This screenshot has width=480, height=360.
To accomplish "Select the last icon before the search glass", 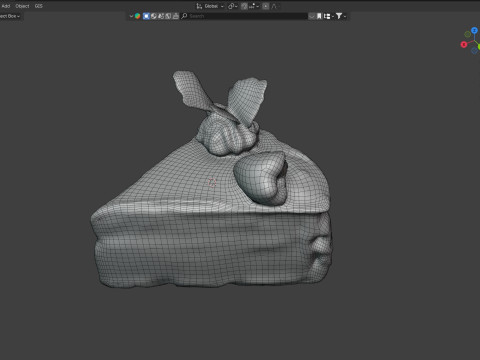I will (x=175, y=16).
